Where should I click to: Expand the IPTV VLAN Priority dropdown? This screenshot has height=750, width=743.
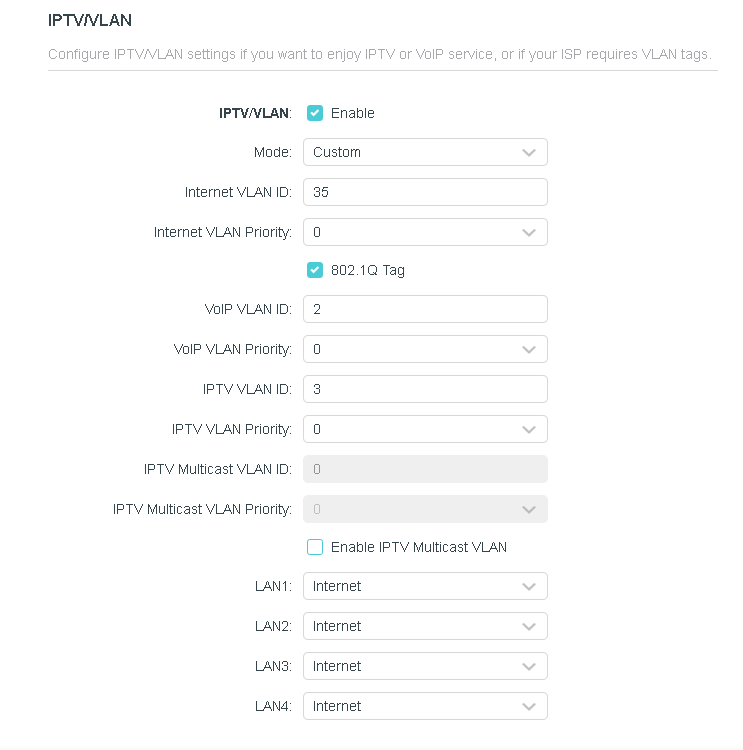[x=425, y=429]
